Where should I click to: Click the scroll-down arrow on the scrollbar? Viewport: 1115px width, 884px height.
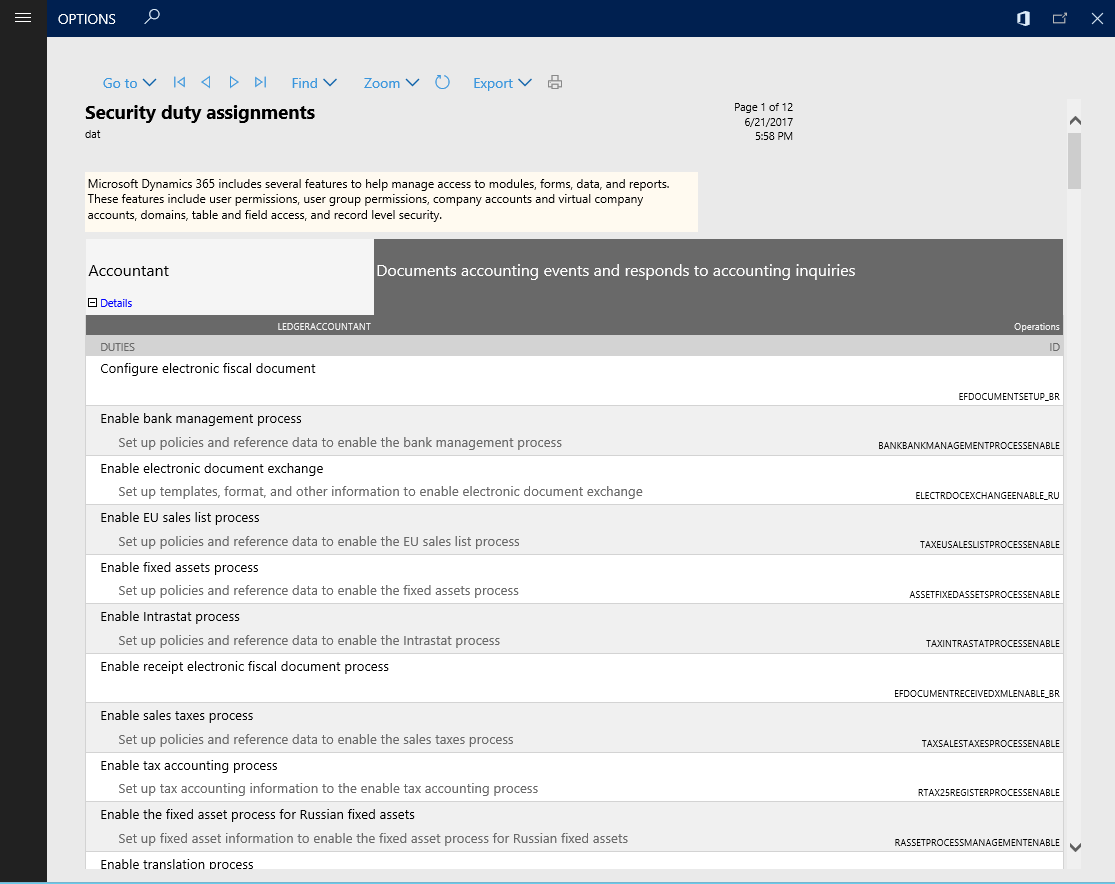pos(1075,845)
